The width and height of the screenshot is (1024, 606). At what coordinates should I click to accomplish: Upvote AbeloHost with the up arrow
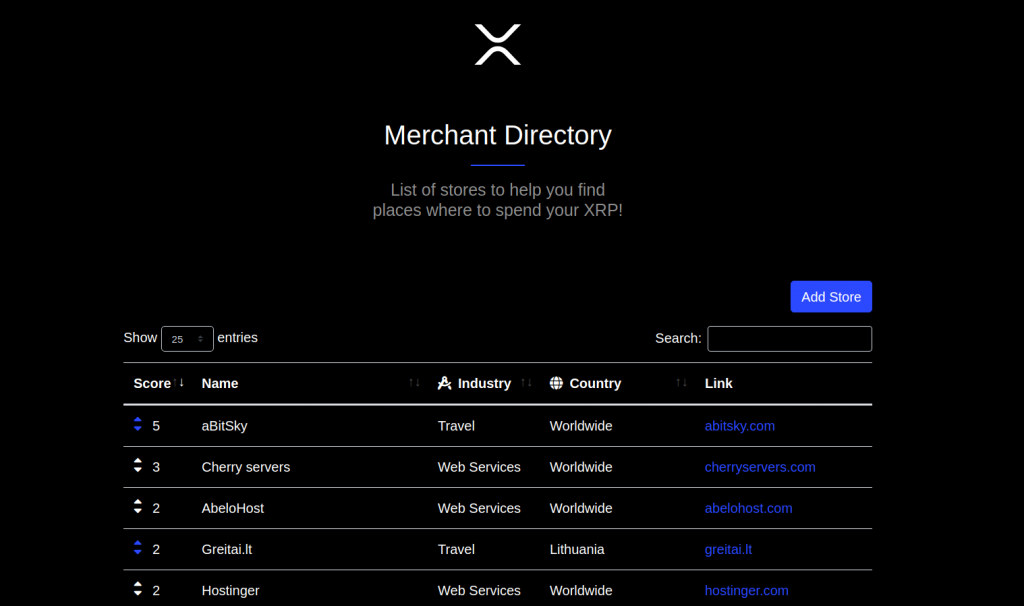(x=138, y=502)
